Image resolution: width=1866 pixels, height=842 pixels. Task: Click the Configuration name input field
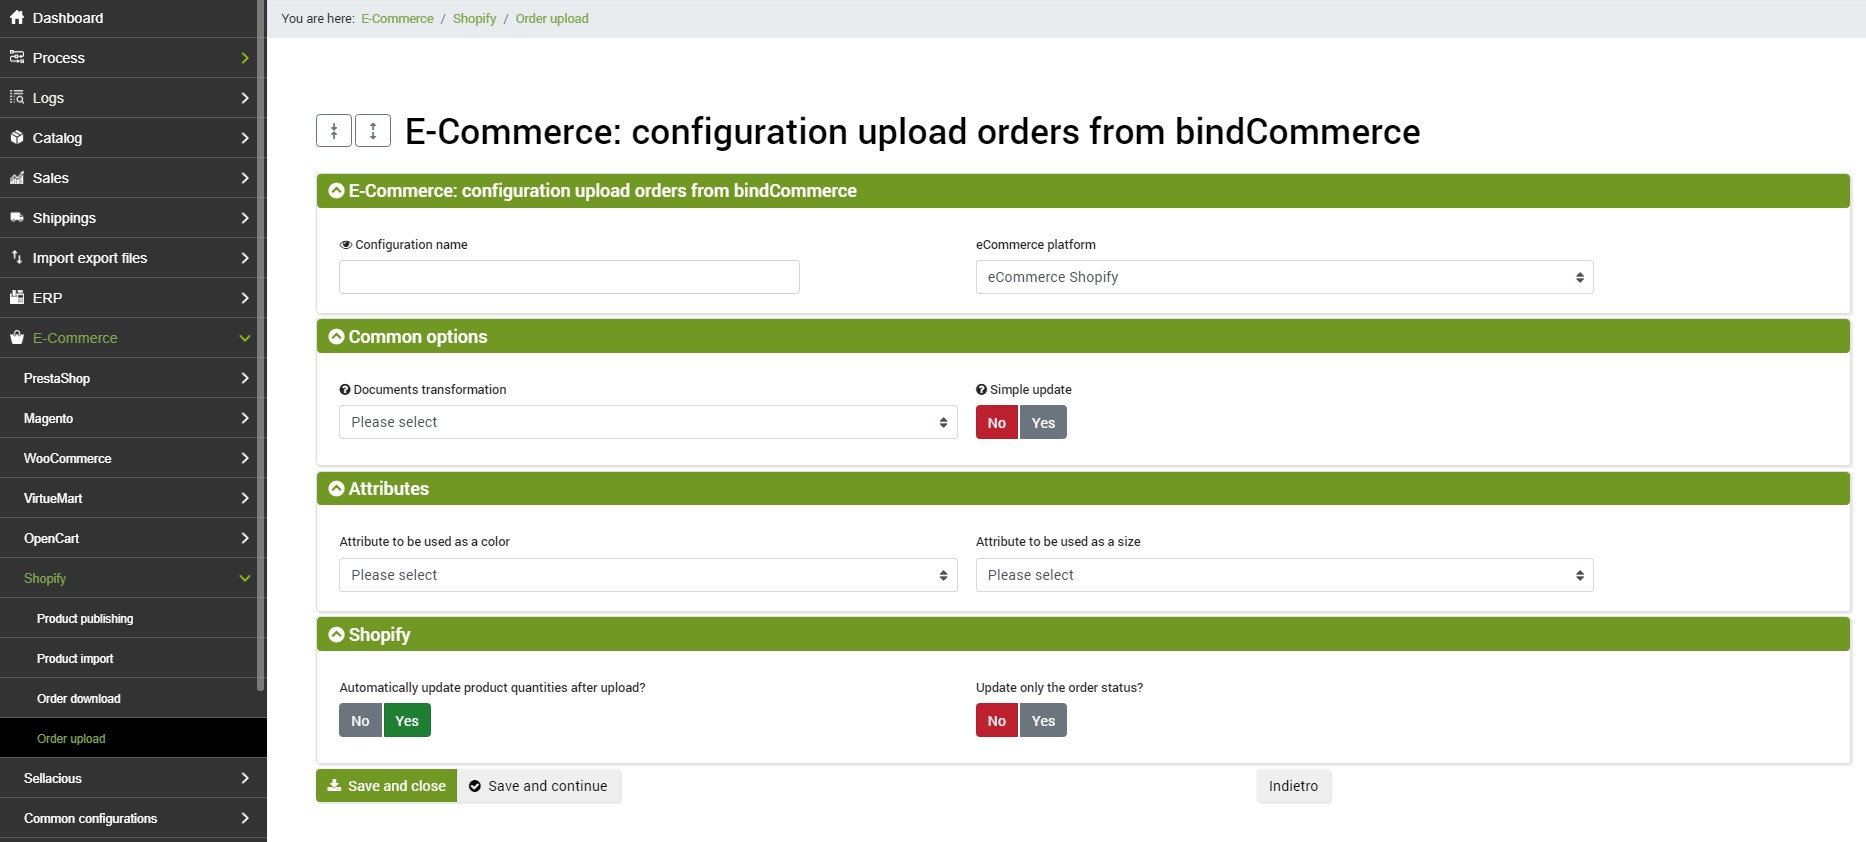569,277
